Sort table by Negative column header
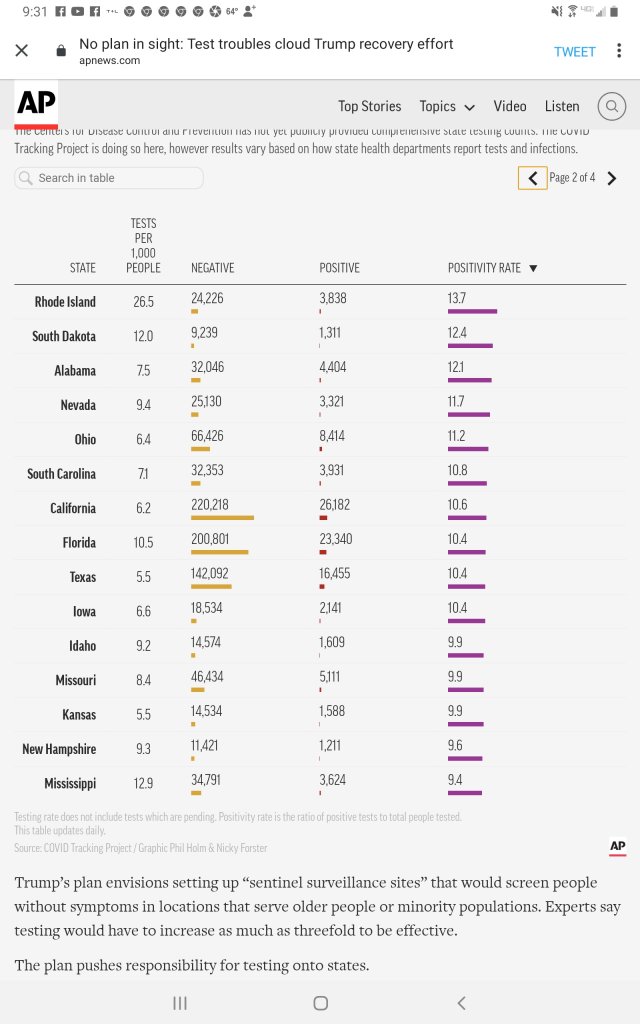 pyautogui.click(x=212, y=268)
